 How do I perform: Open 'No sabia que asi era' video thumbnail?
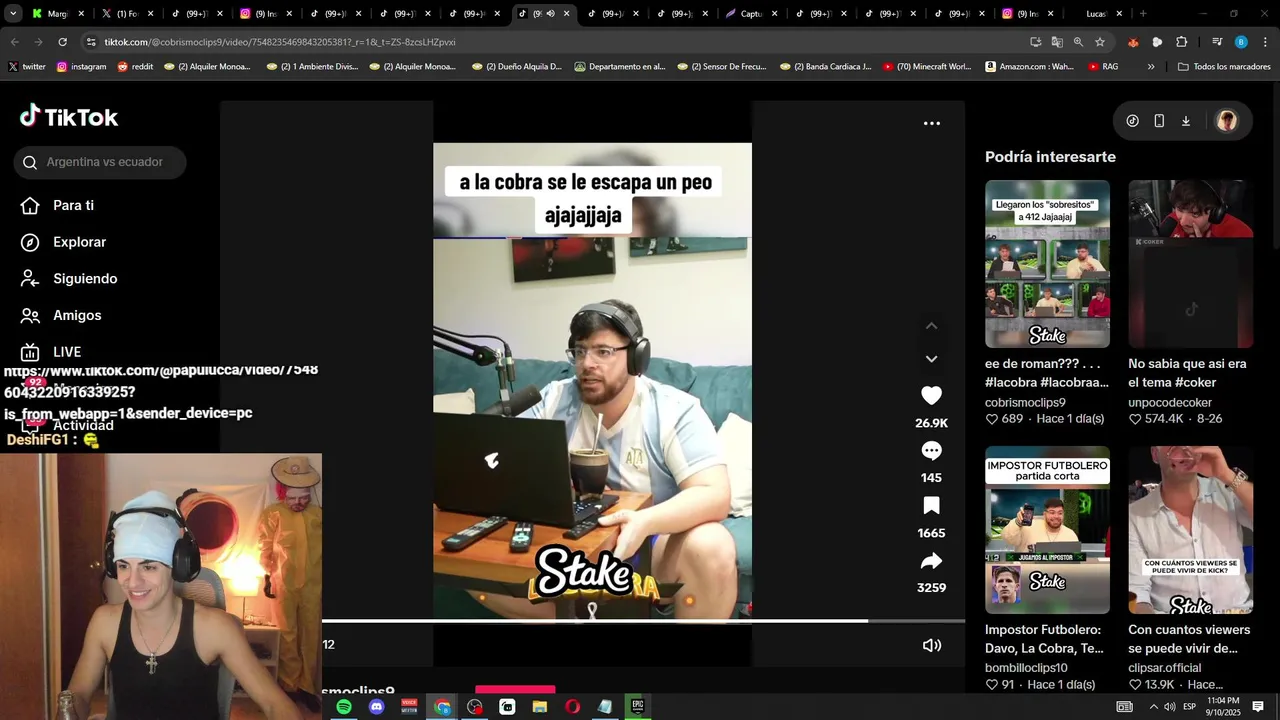(1190, 264)
